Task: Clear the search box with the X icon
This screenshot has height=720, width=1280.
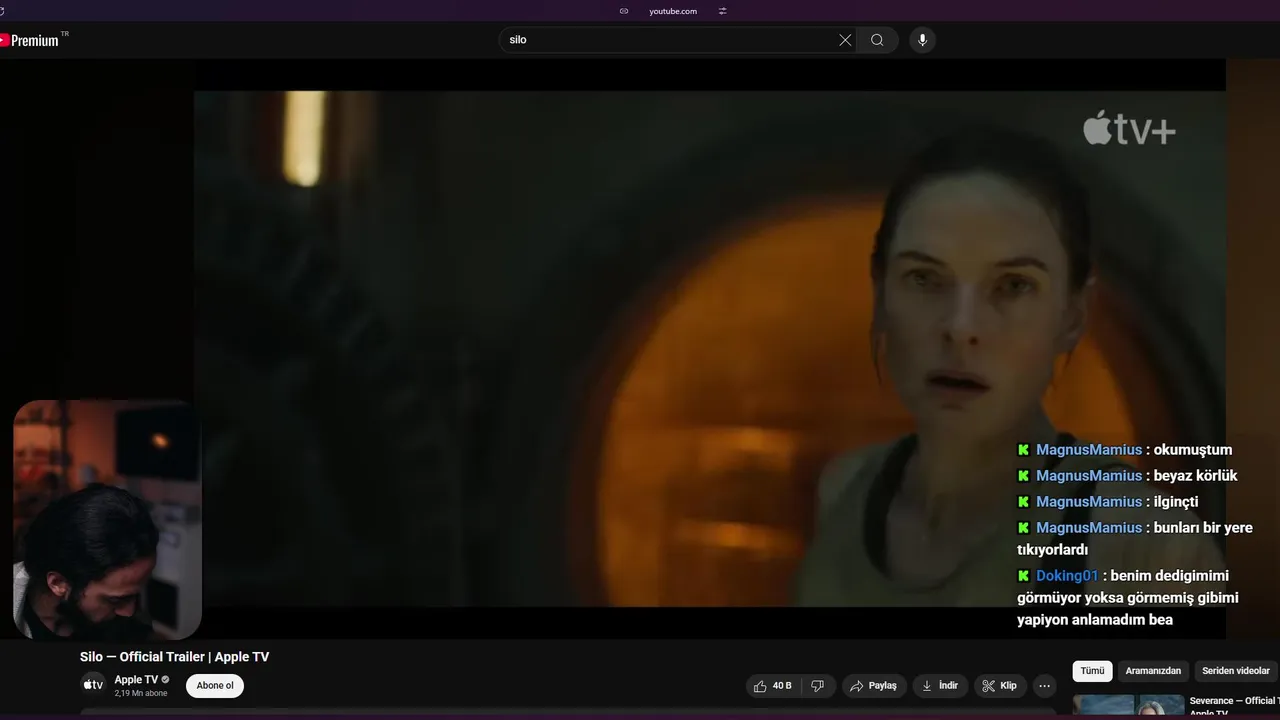Action: 845,40
